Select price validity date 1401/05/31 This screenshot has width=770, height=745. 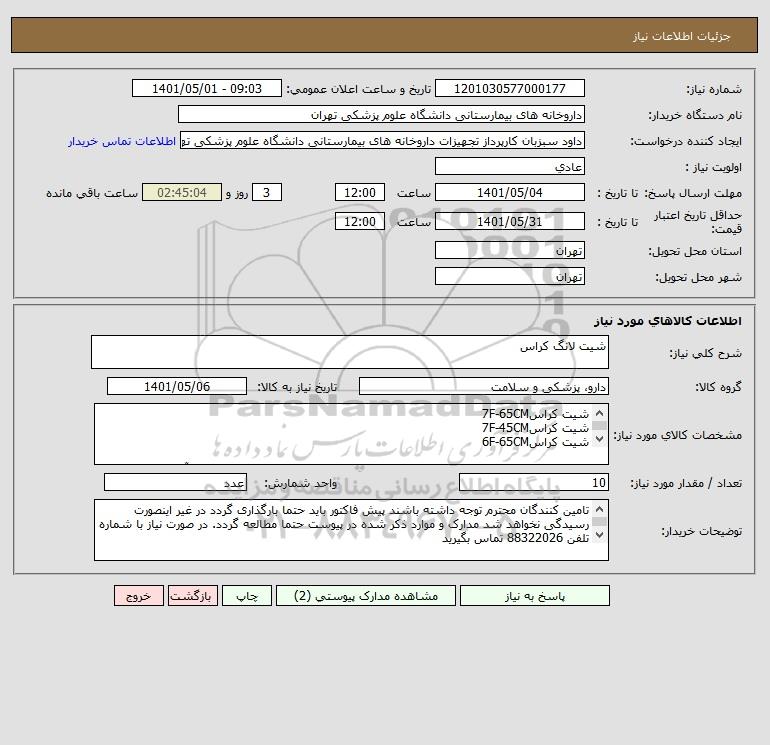tap(510, 221)
